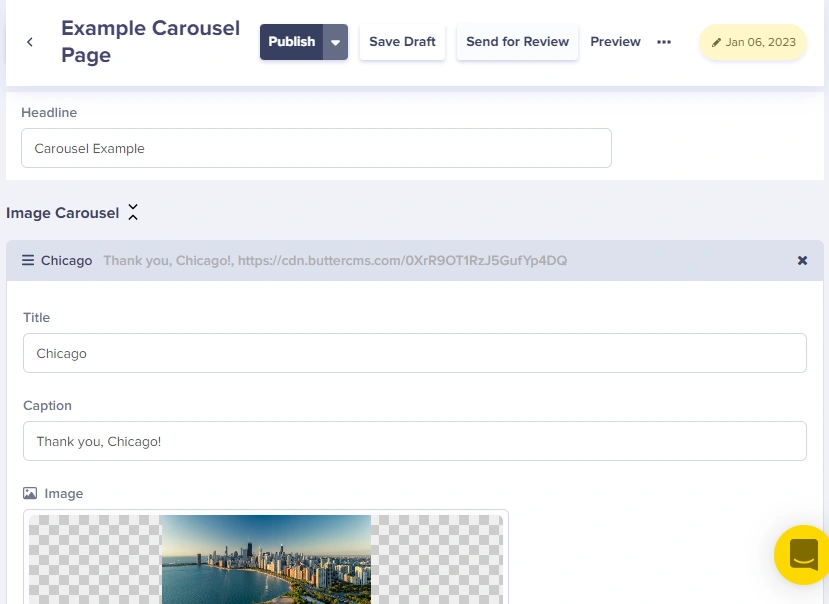
Task: Remove the Chicago carousel item with X
Action: 802,260
